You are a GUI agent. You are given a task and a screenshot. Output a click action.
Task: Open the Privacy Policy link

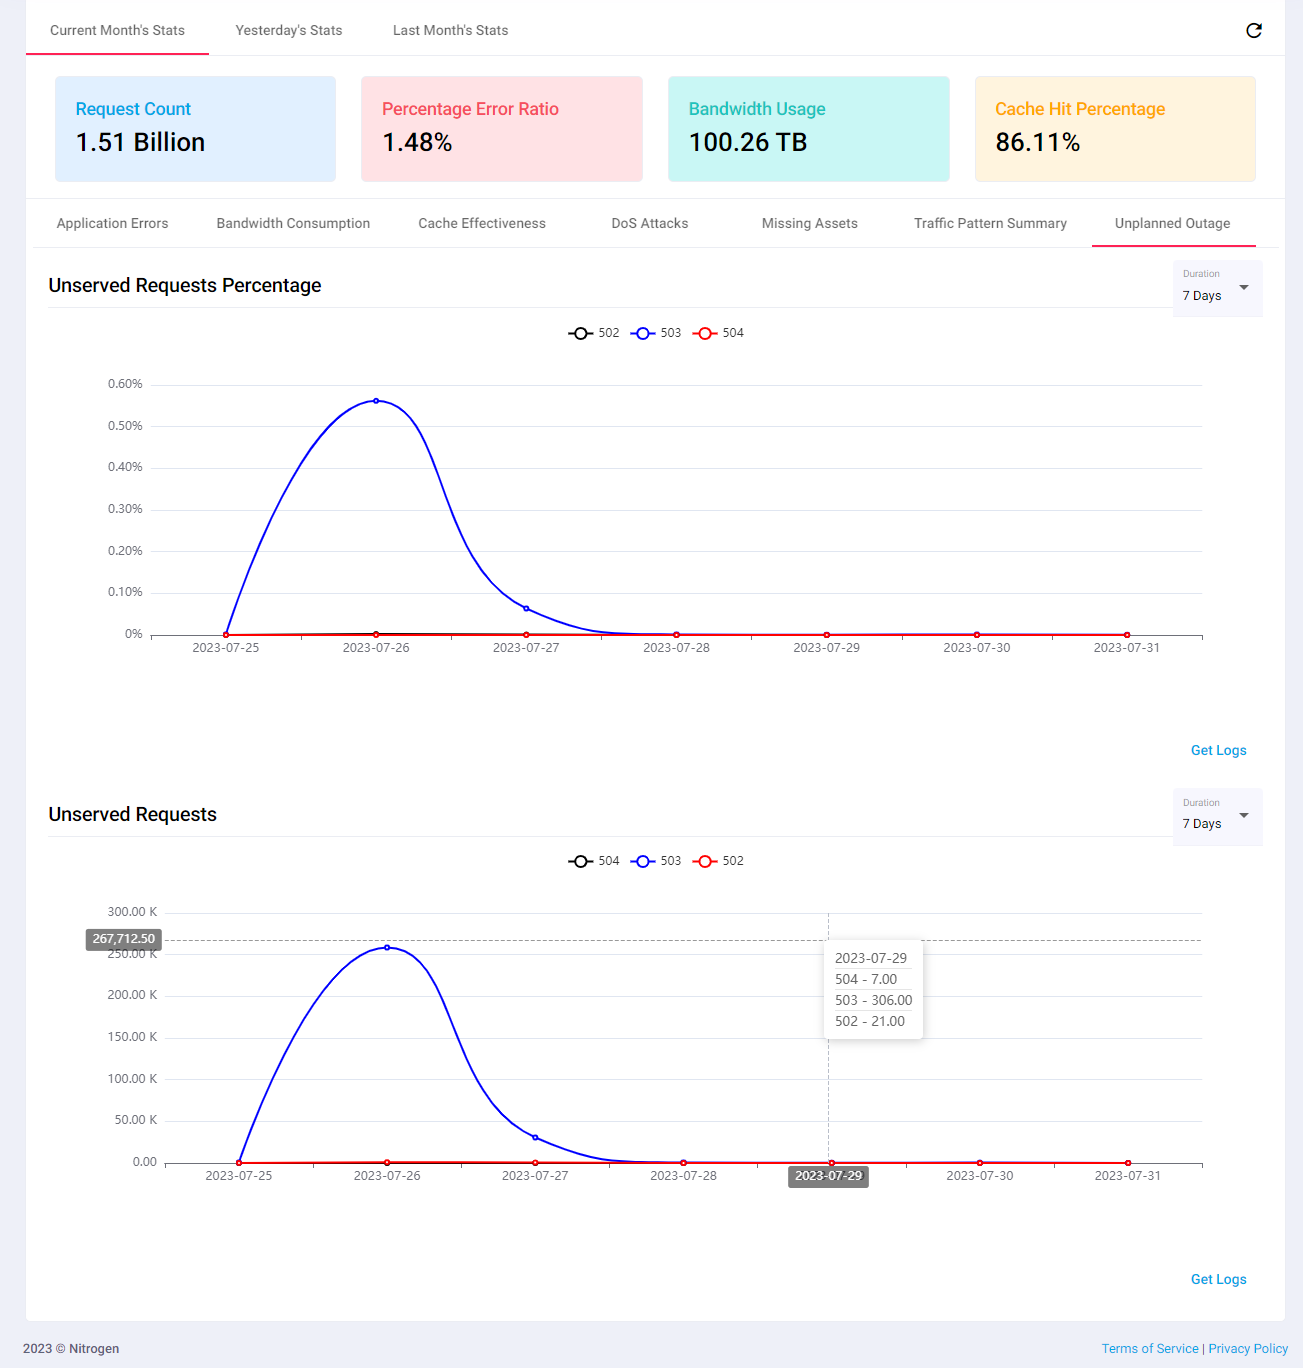(1248, 1349)
